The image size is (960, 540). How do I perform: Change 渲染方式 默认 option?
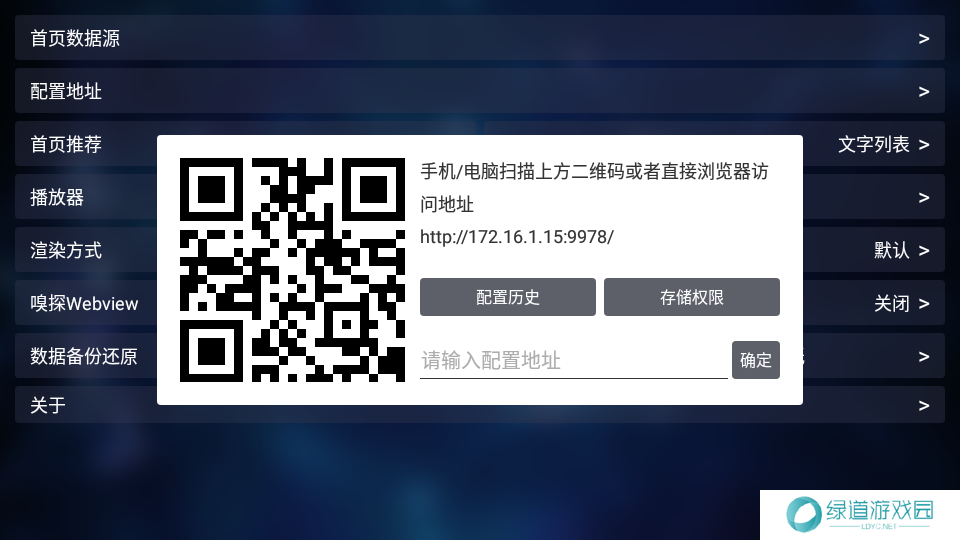[902, 250]
